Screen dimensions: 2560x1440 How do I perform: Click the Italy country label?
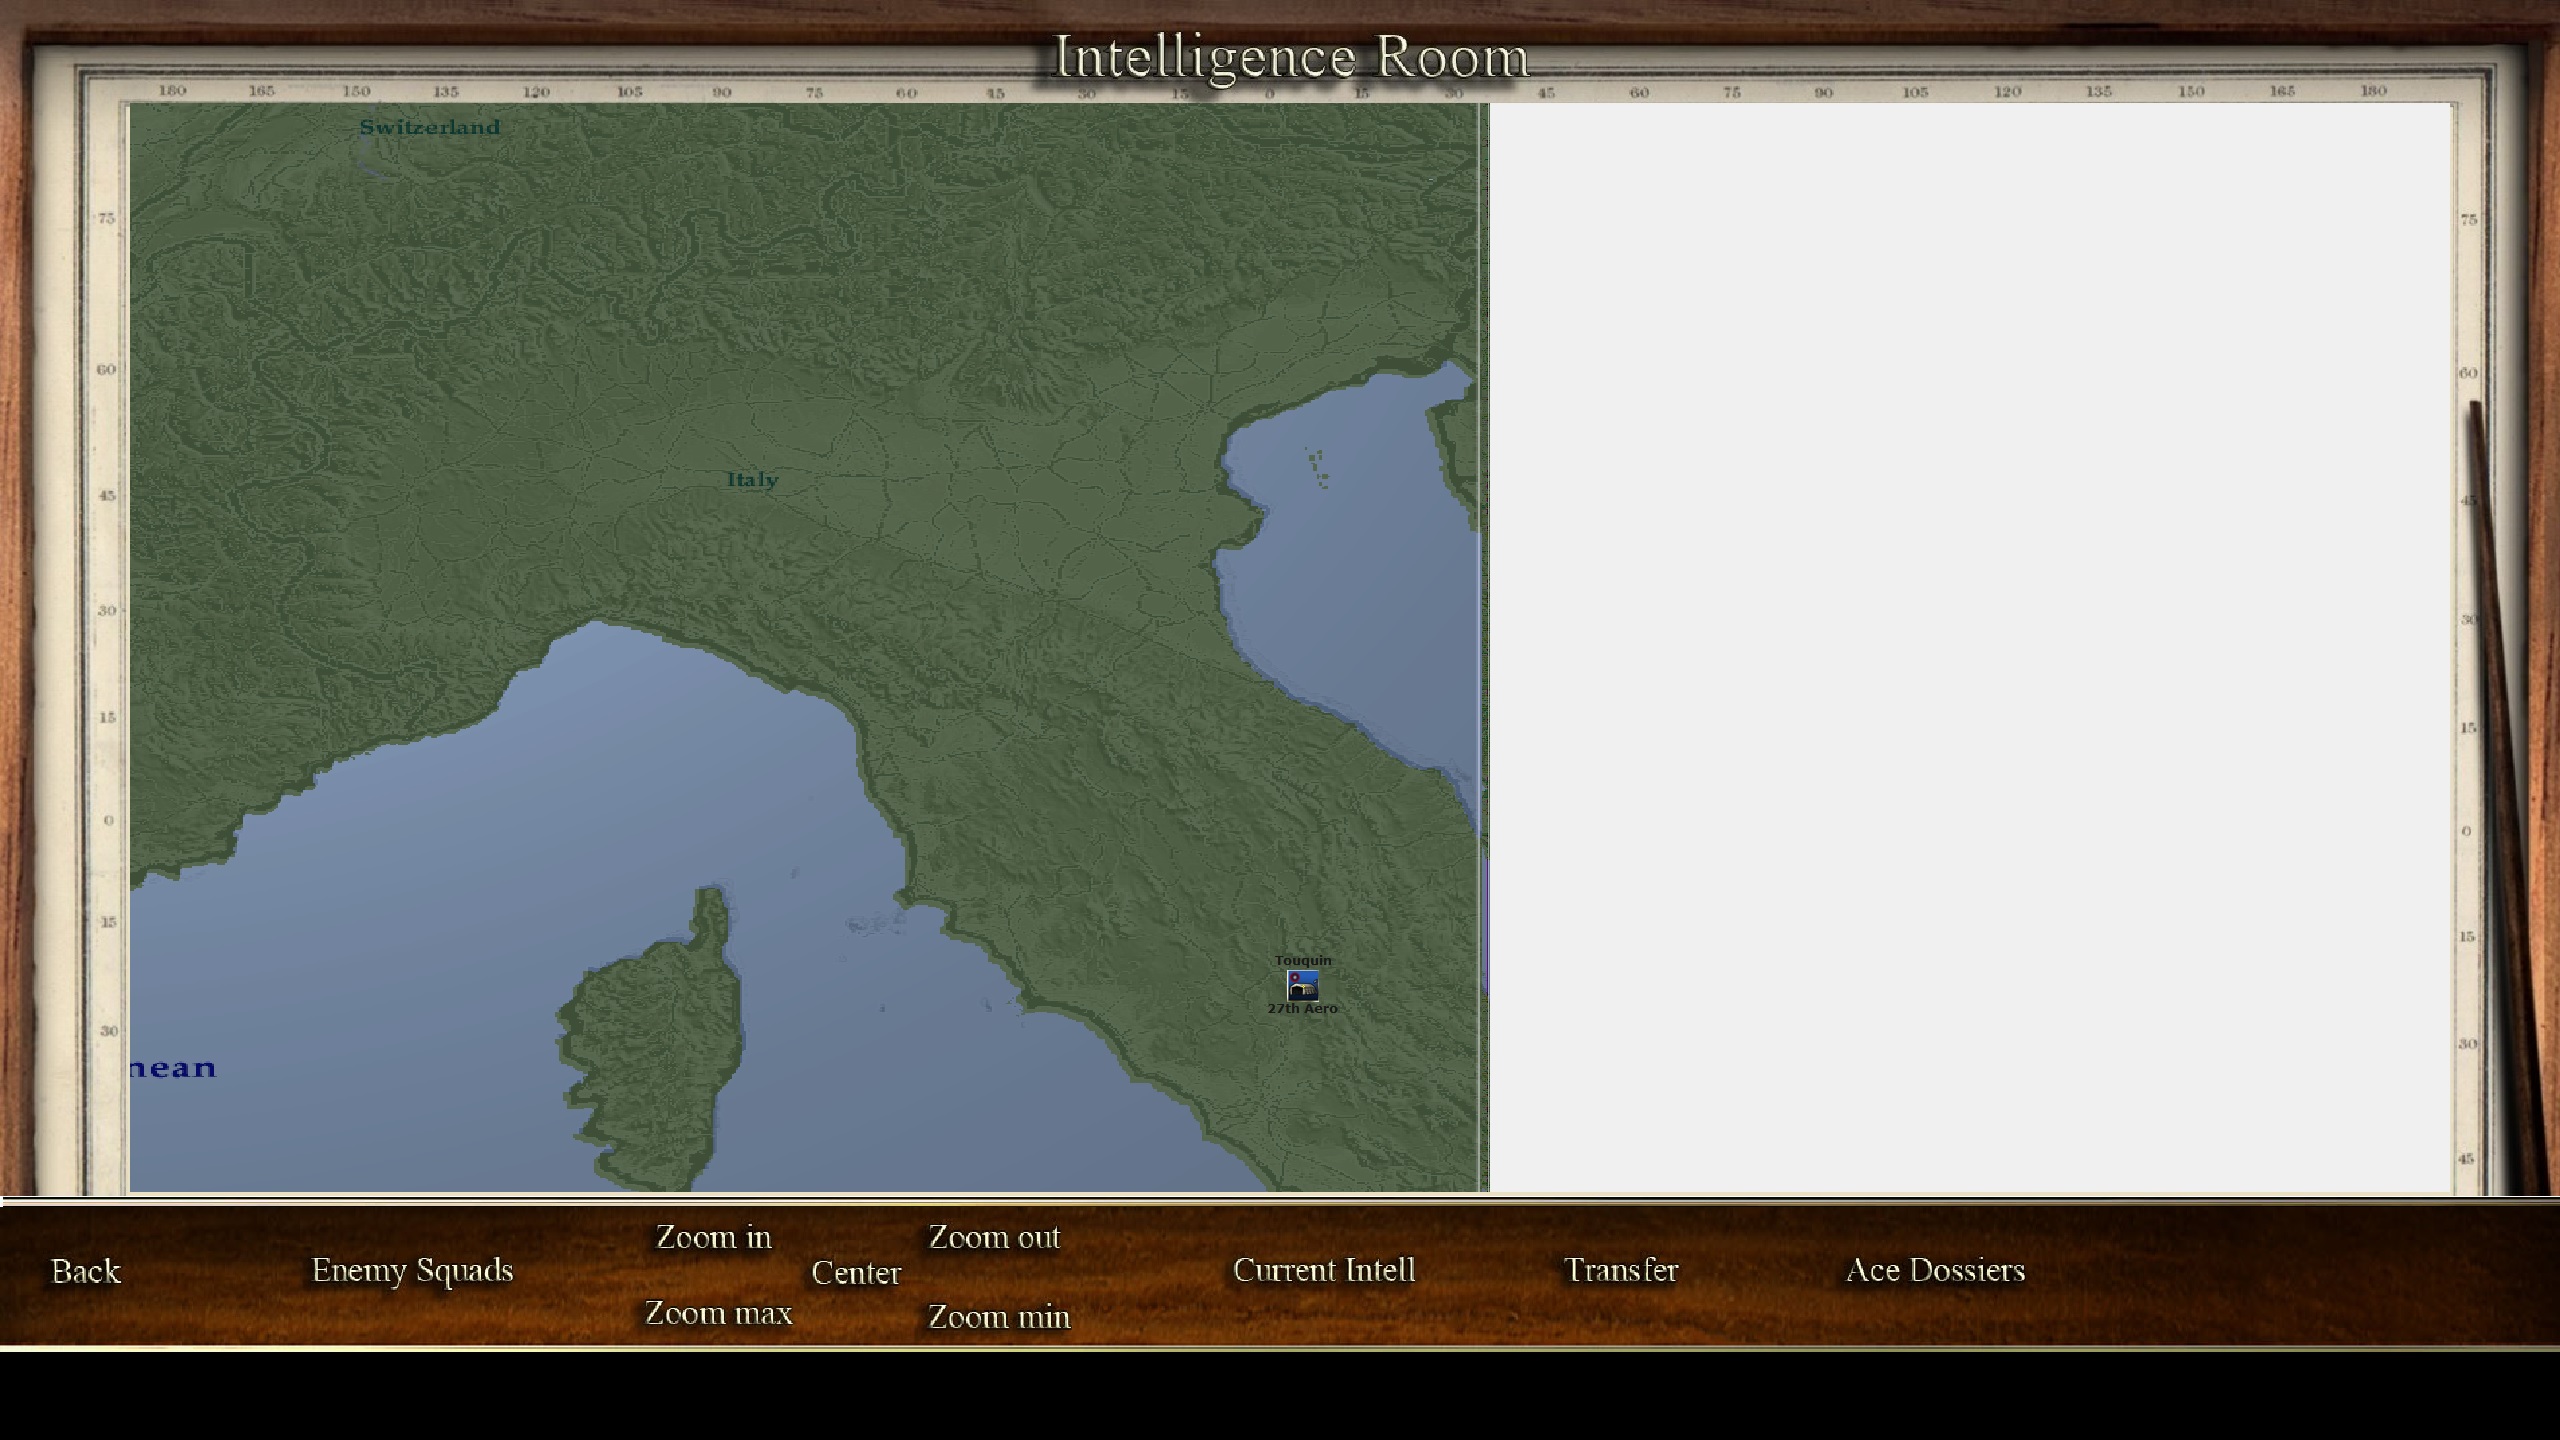tap(752, 480)
